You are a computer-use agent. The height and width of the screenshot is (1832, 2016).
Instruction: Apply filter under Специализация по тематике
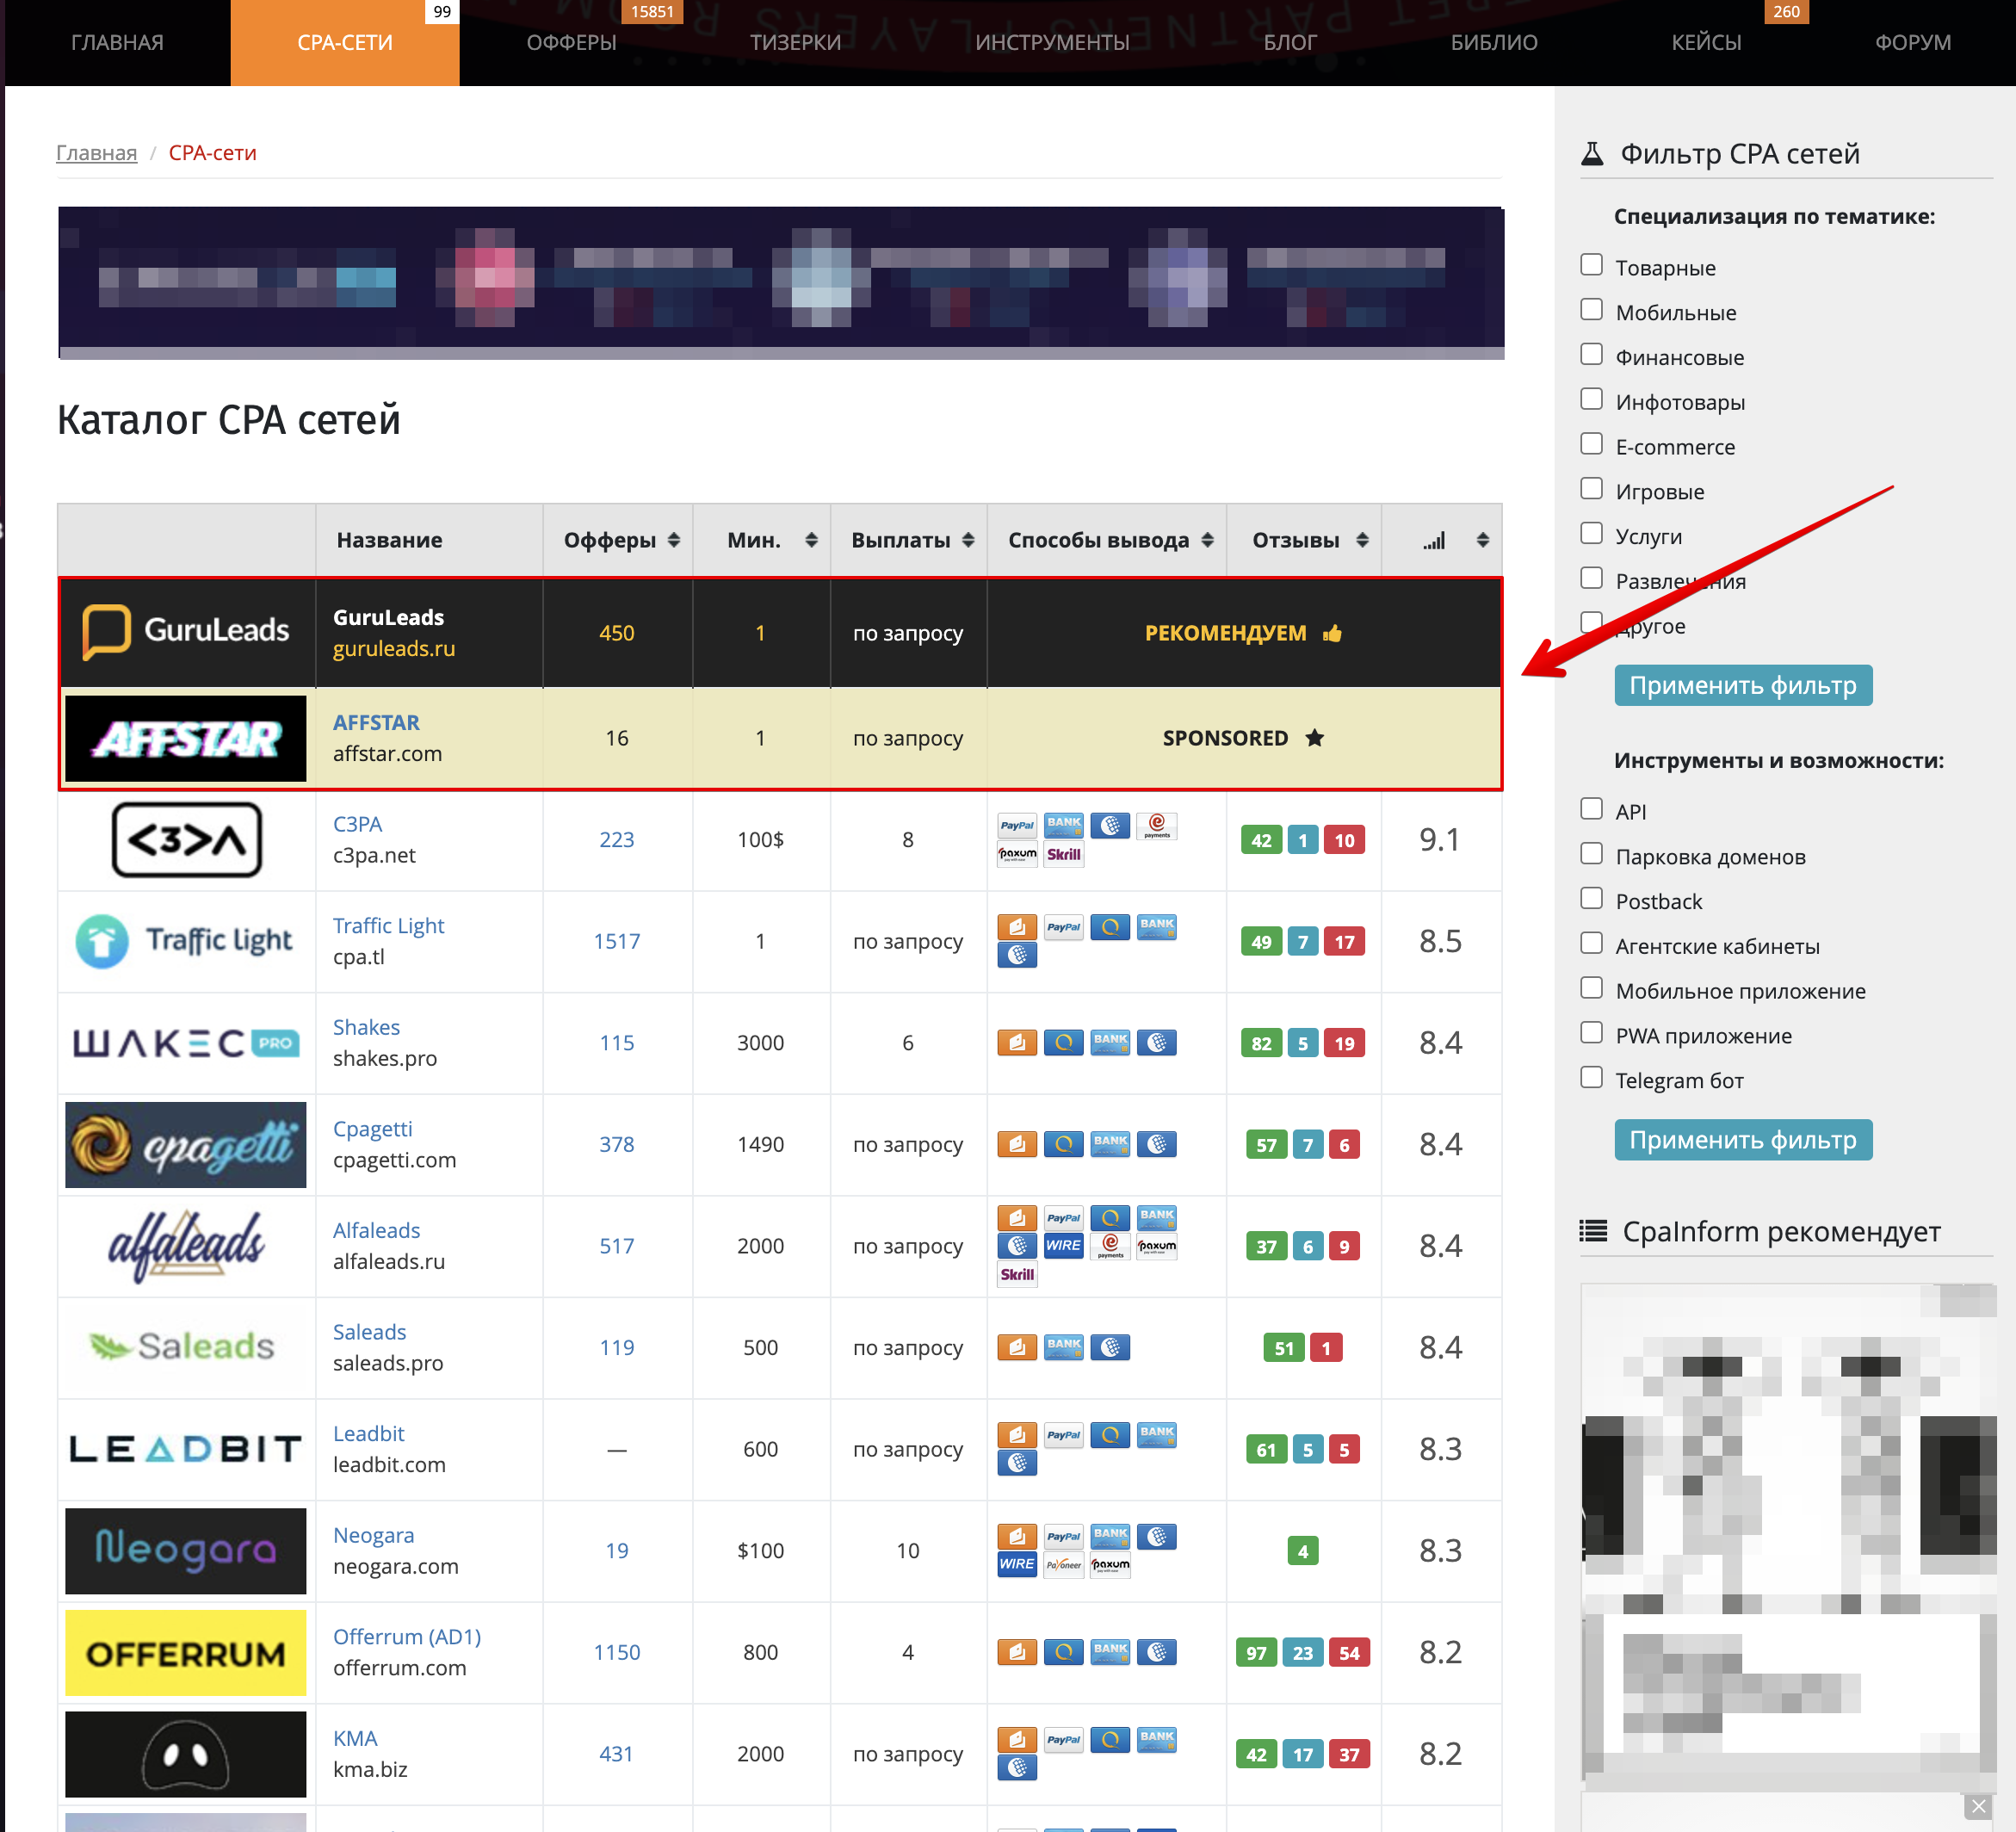click(1743, 686)
